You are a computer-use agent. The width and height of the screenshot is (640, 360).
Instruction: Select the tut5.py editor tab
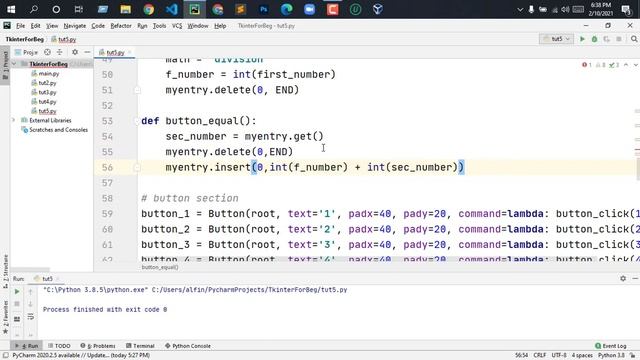tap(115, 52)
